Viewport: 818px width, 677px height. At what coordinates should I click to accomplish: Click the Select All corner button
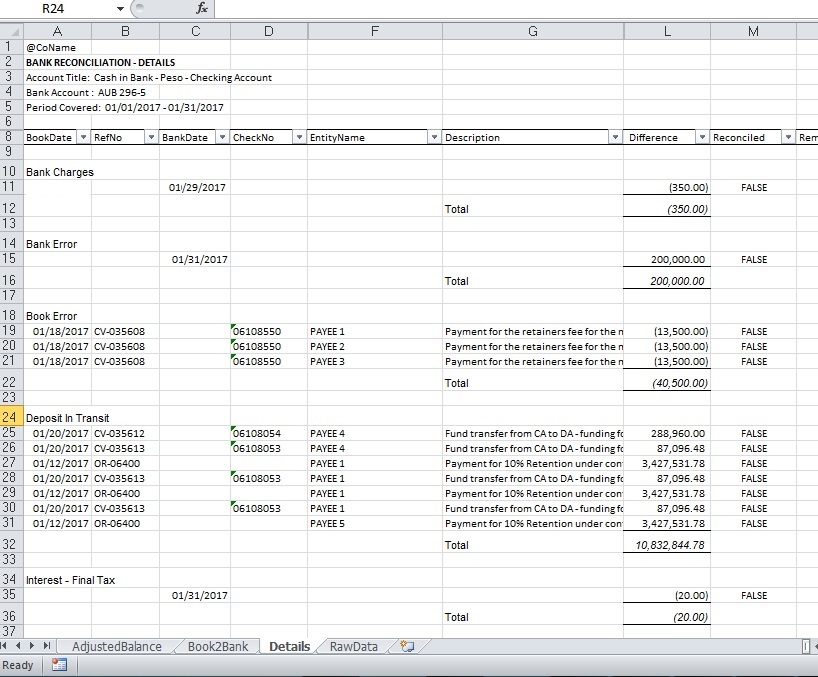(11, 31)
